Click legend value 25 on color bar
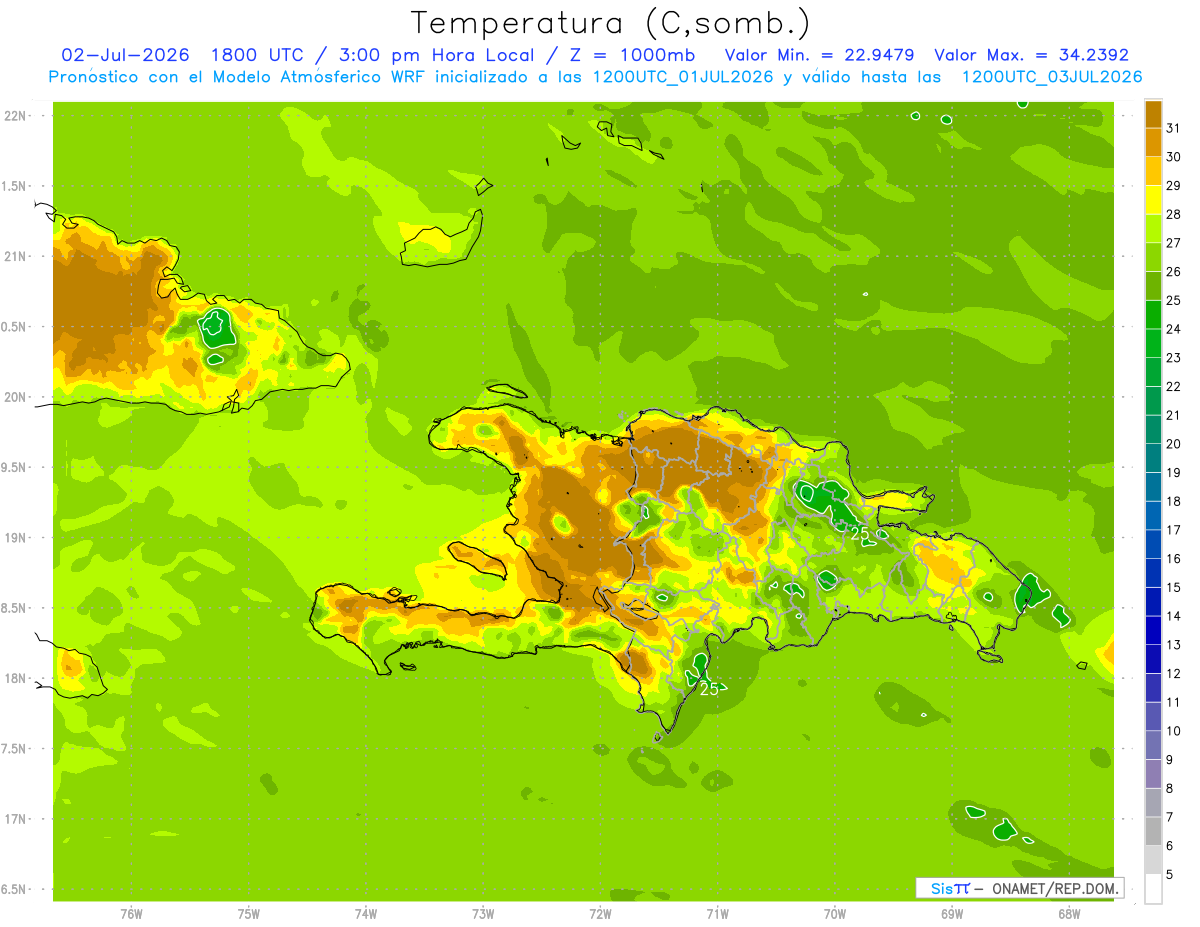The width and height of the screenshot is (1200, 927). (x=1174, y=300)
